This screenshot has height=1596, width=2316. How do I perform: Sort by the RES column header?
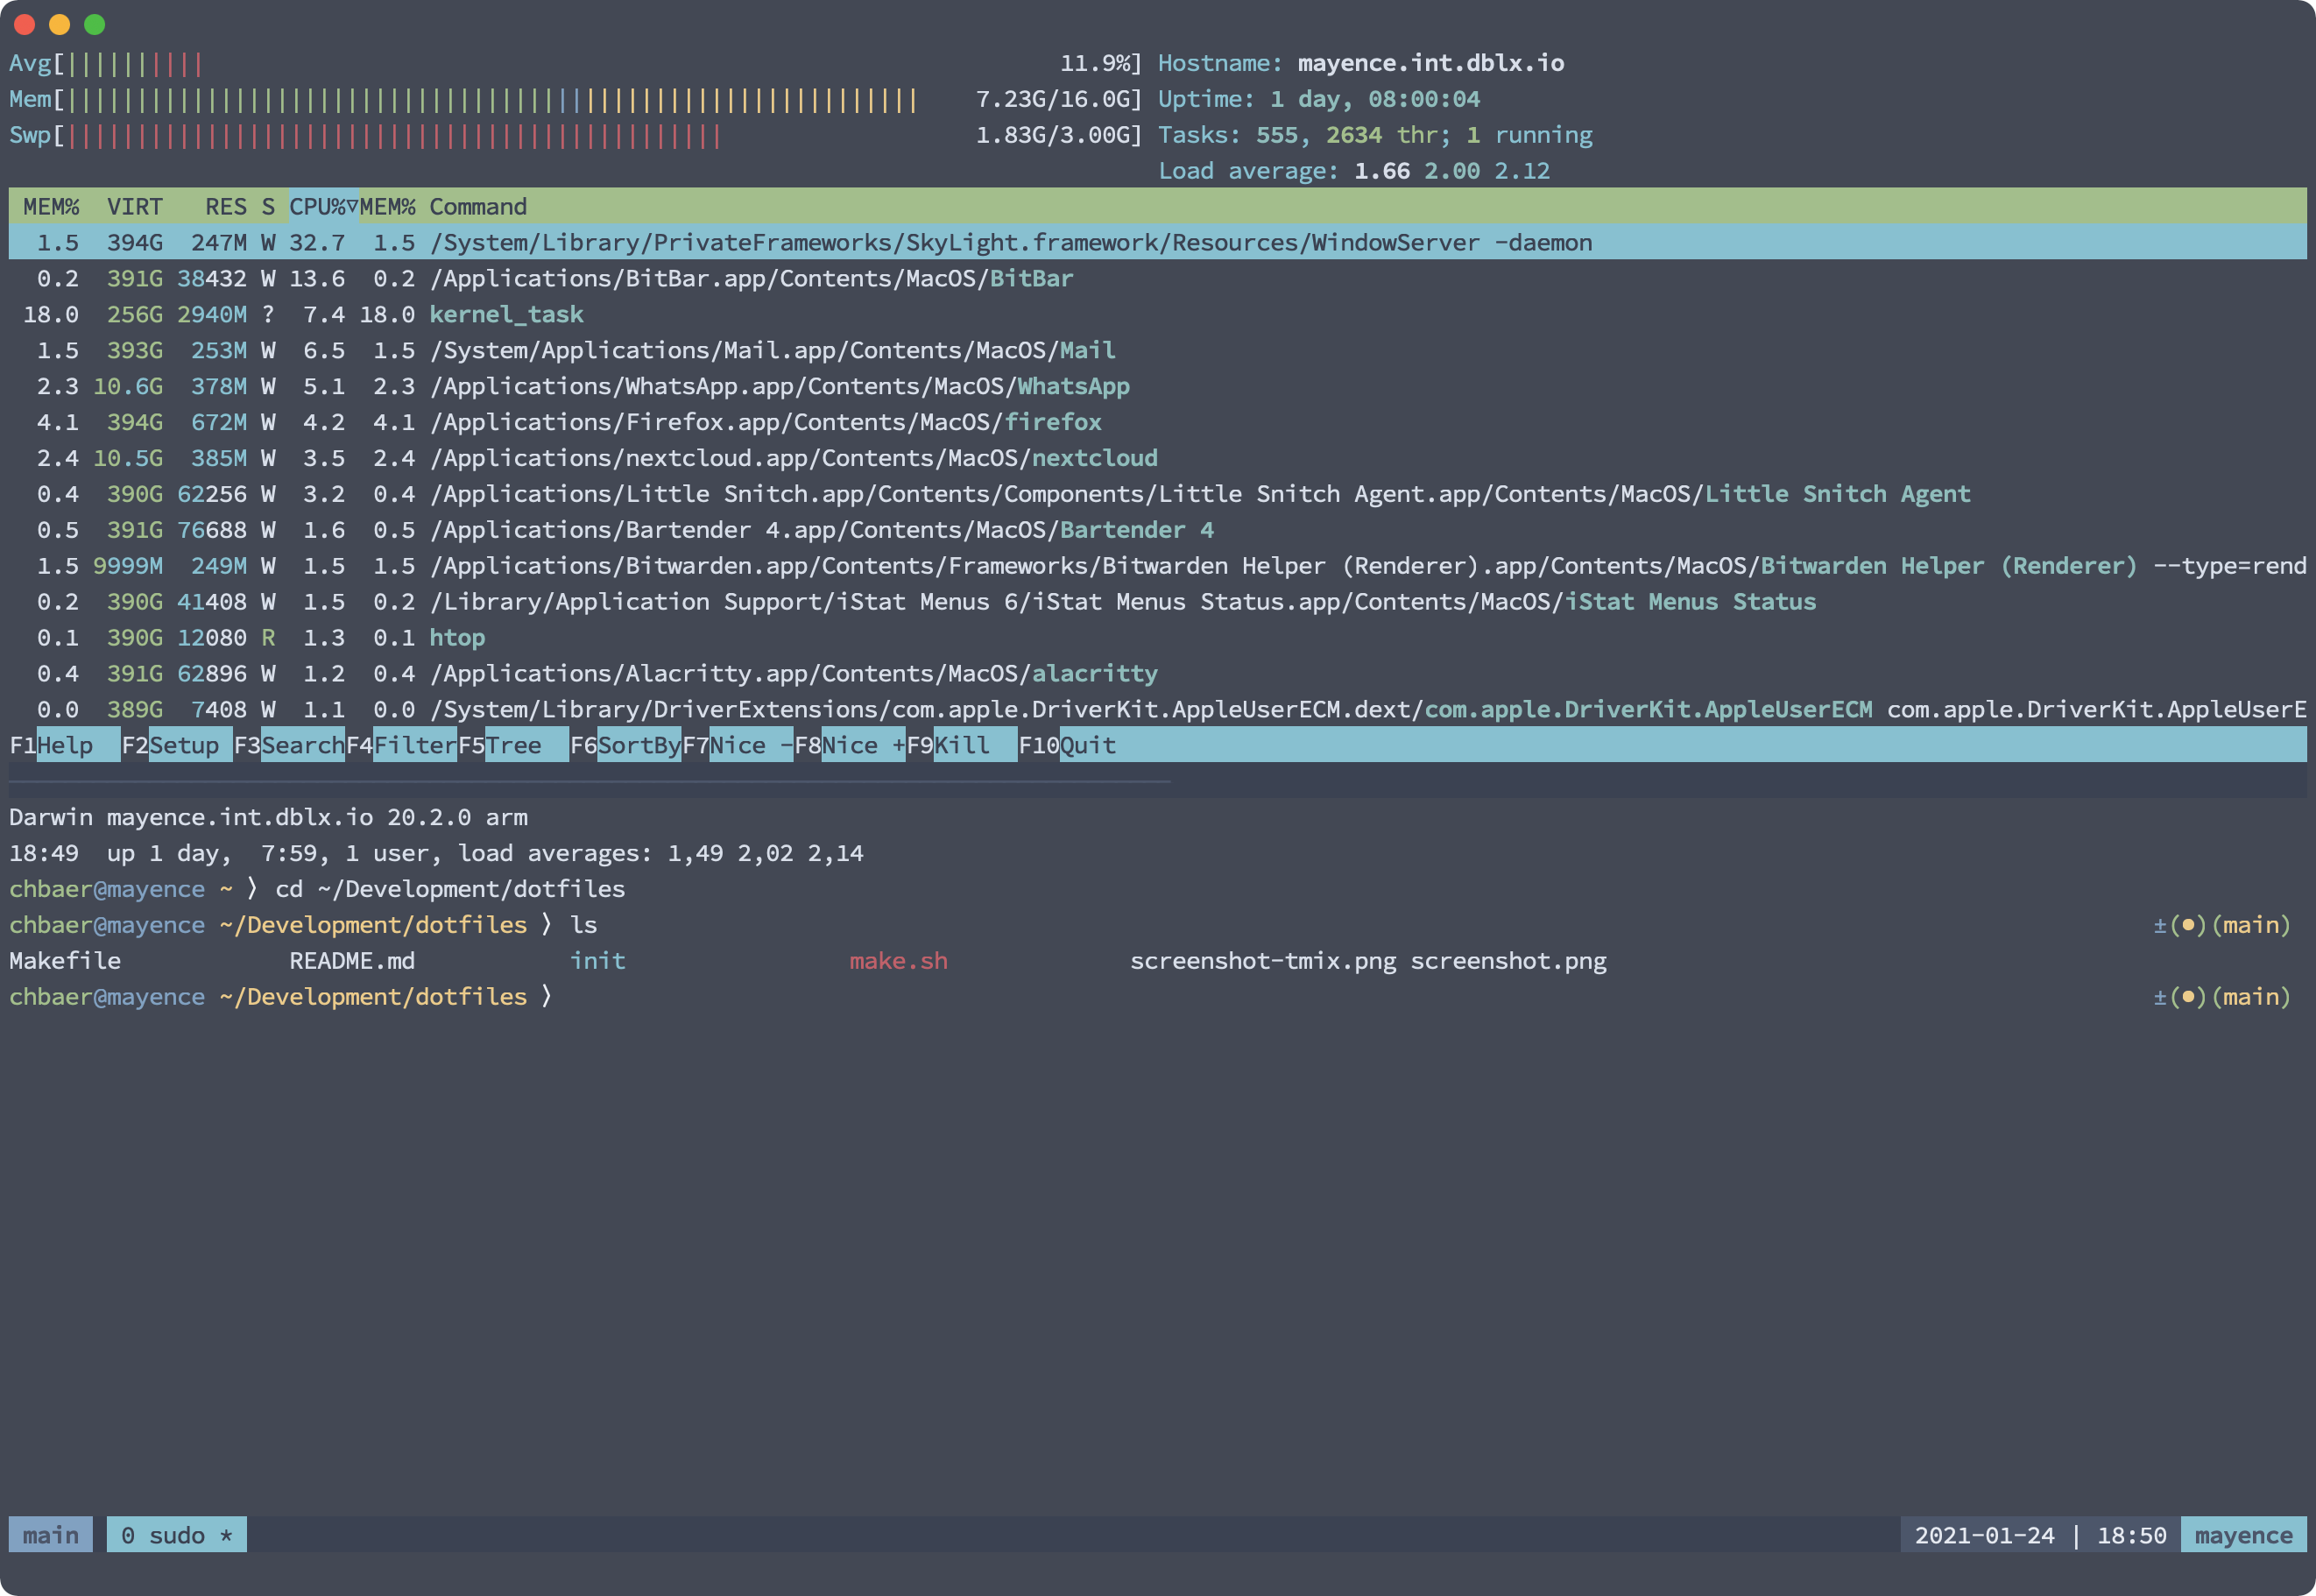(225, 207)
